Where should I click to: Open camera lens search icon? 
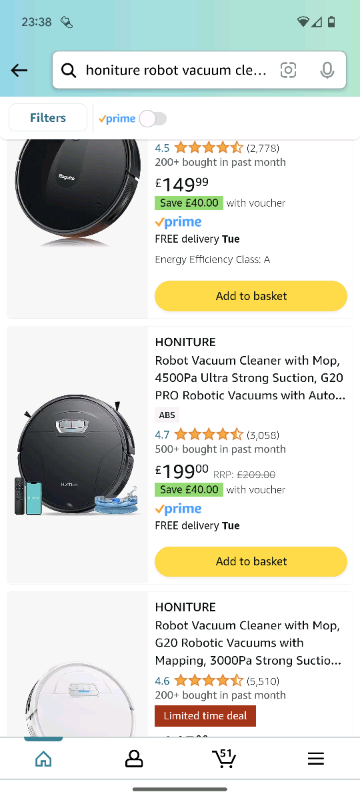pyautogui.click(x=288, y=70)
